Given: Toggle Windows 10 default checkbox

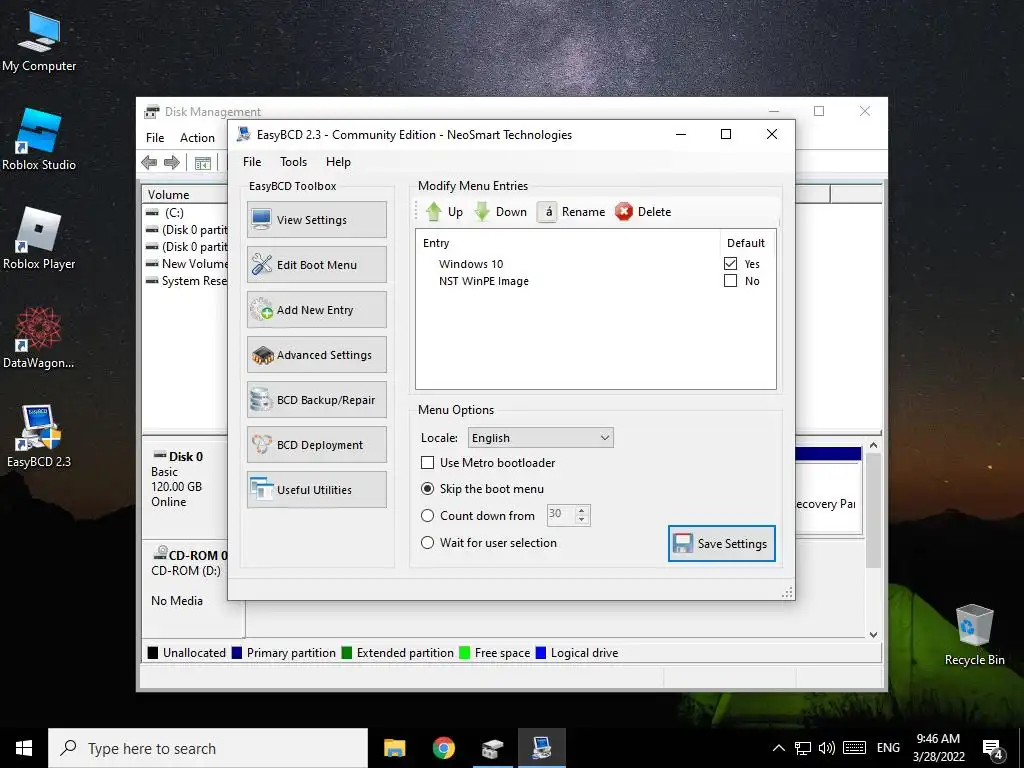Looking at the screenshot, I should coord(730,263).
